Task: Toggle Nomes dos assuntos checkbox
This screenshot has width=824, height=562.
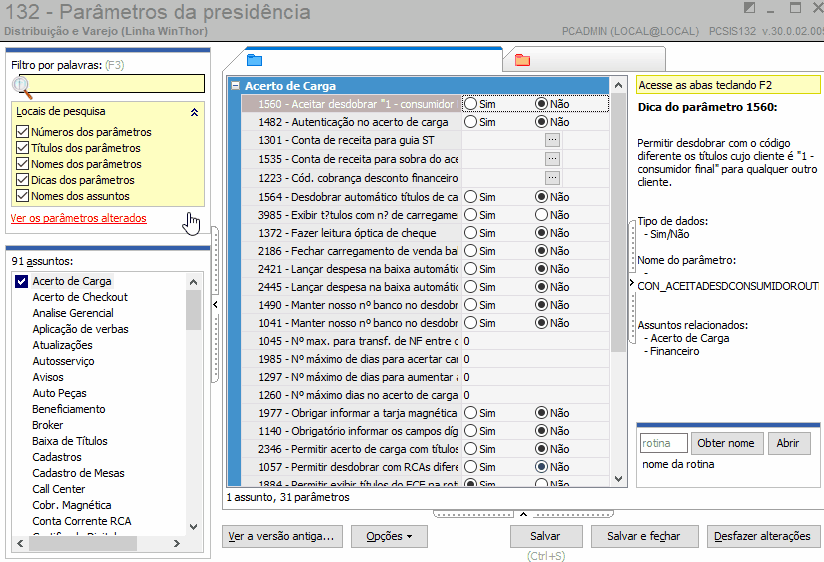Action: point(22,196)
